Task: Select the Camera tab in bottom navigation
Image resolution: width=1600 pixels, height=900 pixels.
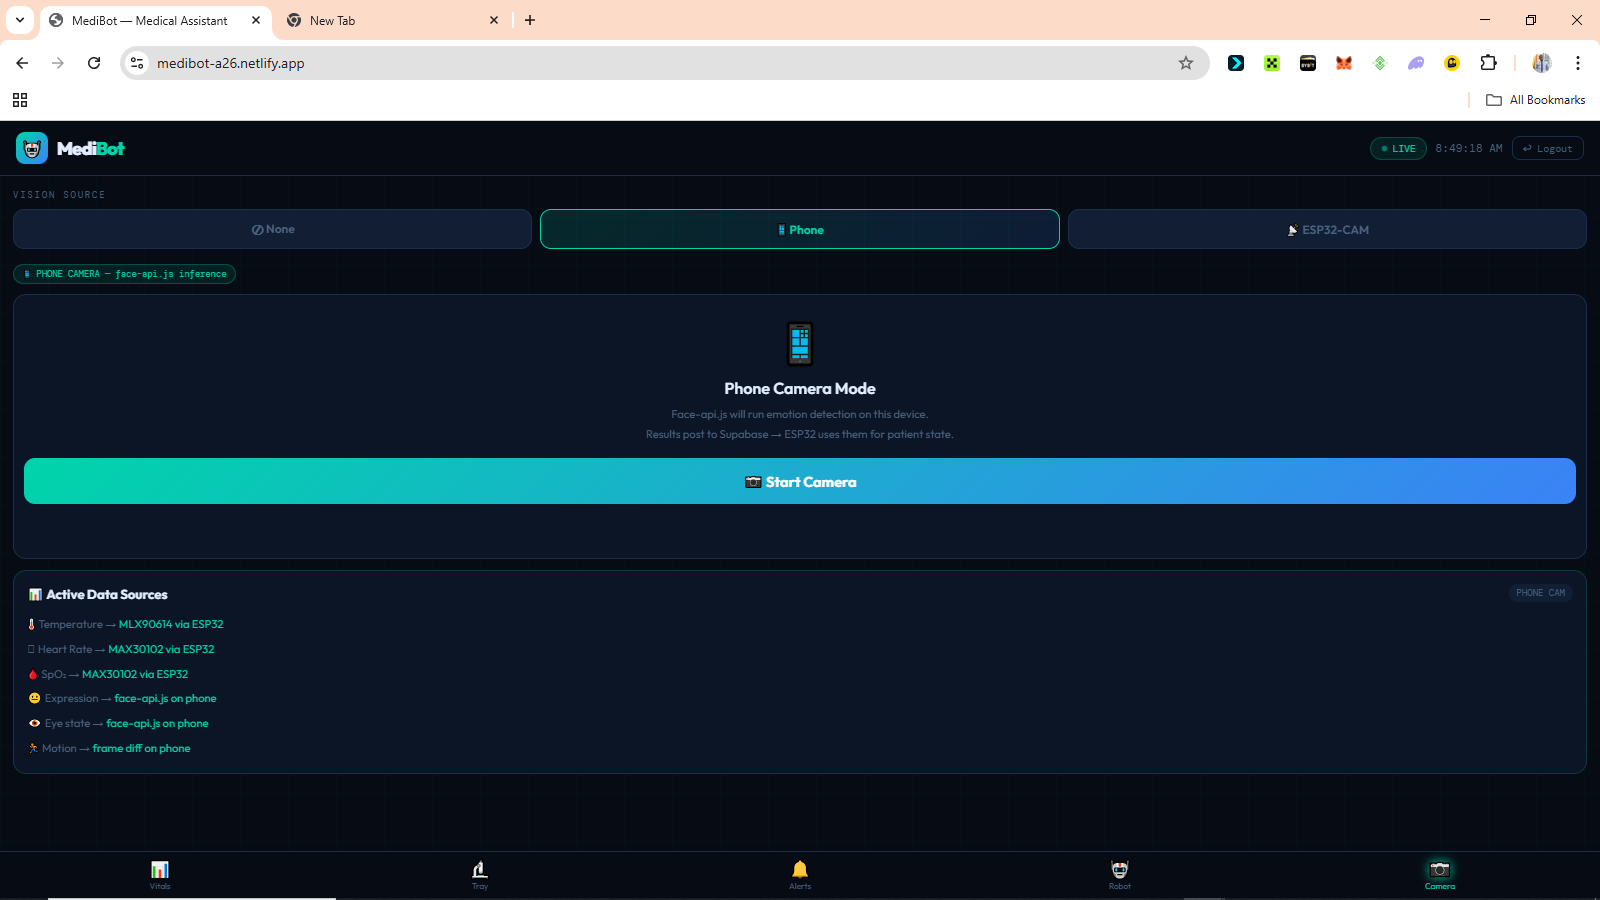Action: [1440, 875]
